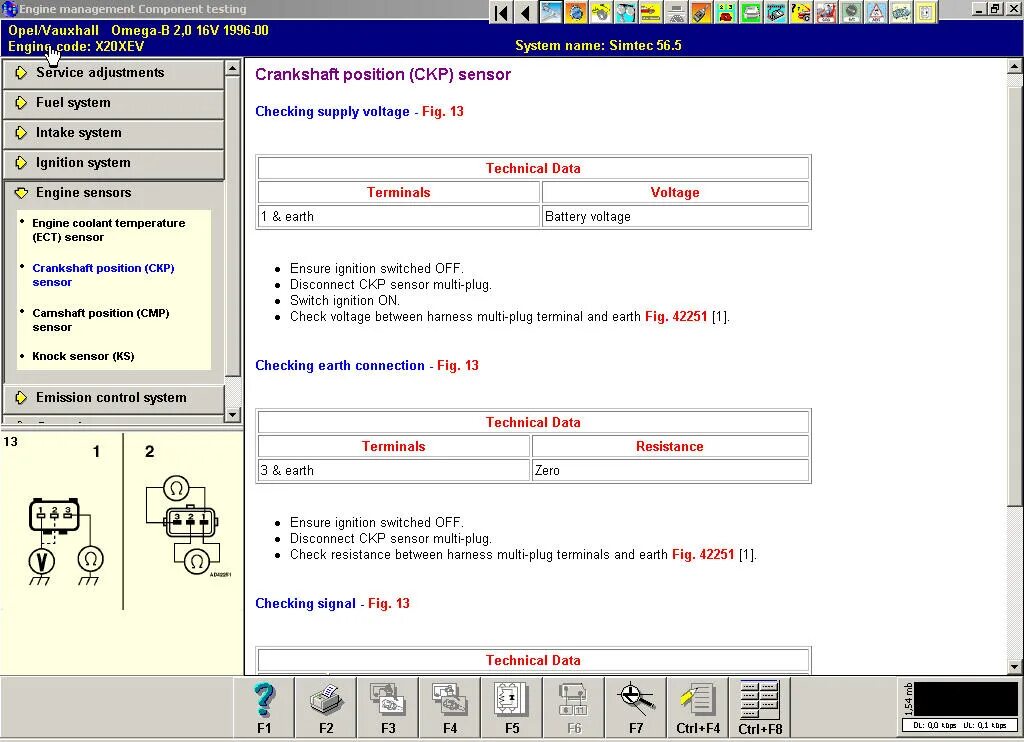The height and width of the screenshot is (742, 1024).
Task: Open Fig. 13 link beside Checking earth connection
Action: [x=458, y=366]
